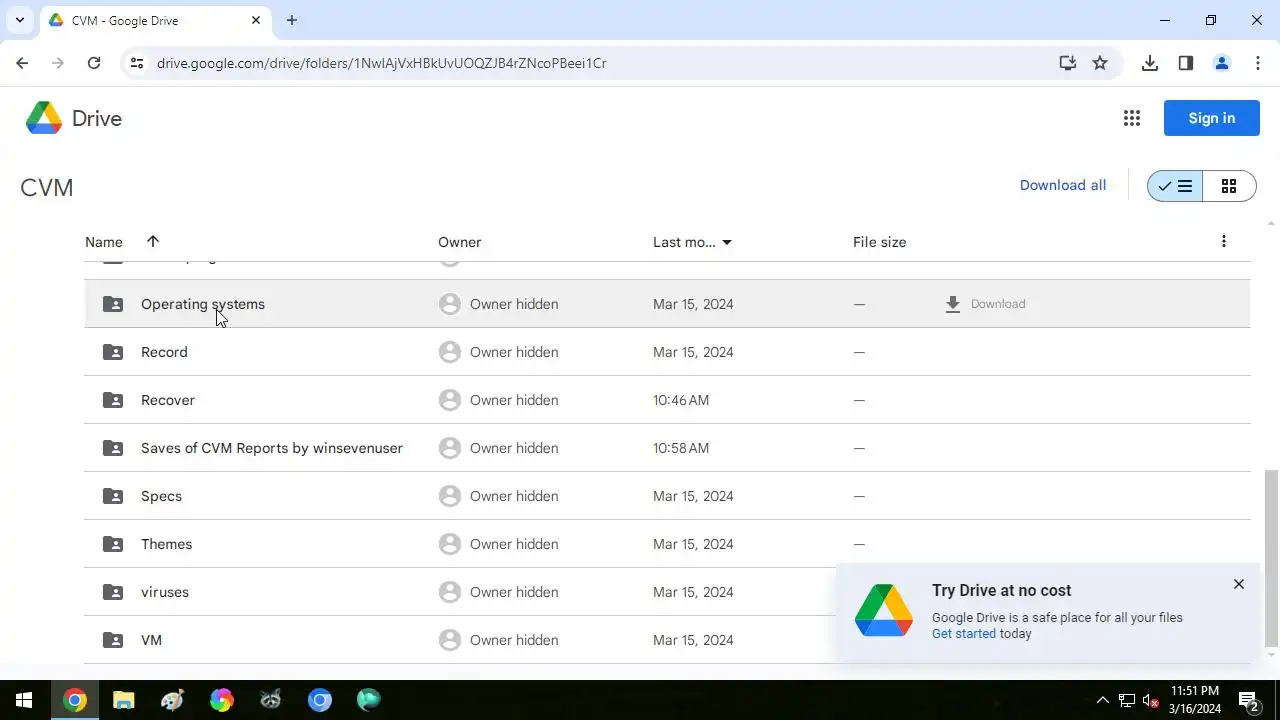Viewport: 1280px width, 720px height.
Task: Click the Operating systems row folder icon
Action: 113,304
